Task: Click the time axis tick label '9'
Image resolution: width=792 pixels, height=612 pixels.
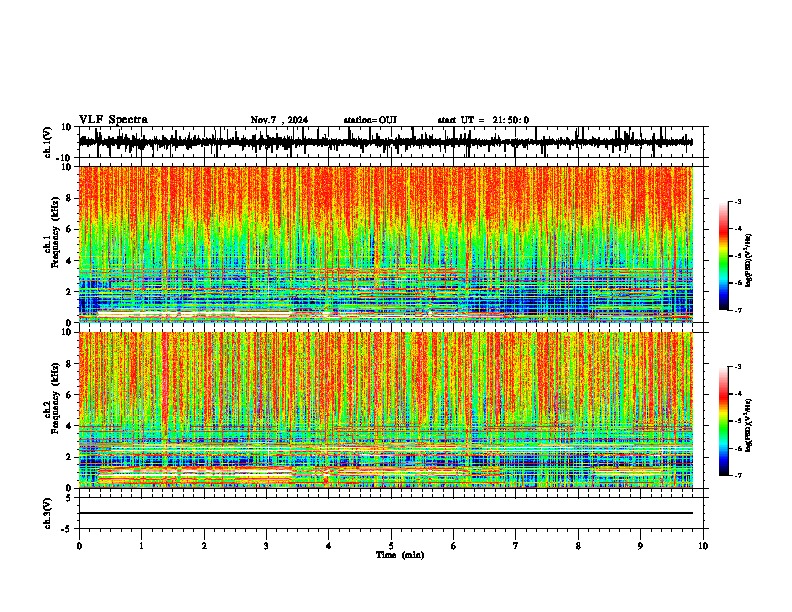Action: (x=640, y=545)
